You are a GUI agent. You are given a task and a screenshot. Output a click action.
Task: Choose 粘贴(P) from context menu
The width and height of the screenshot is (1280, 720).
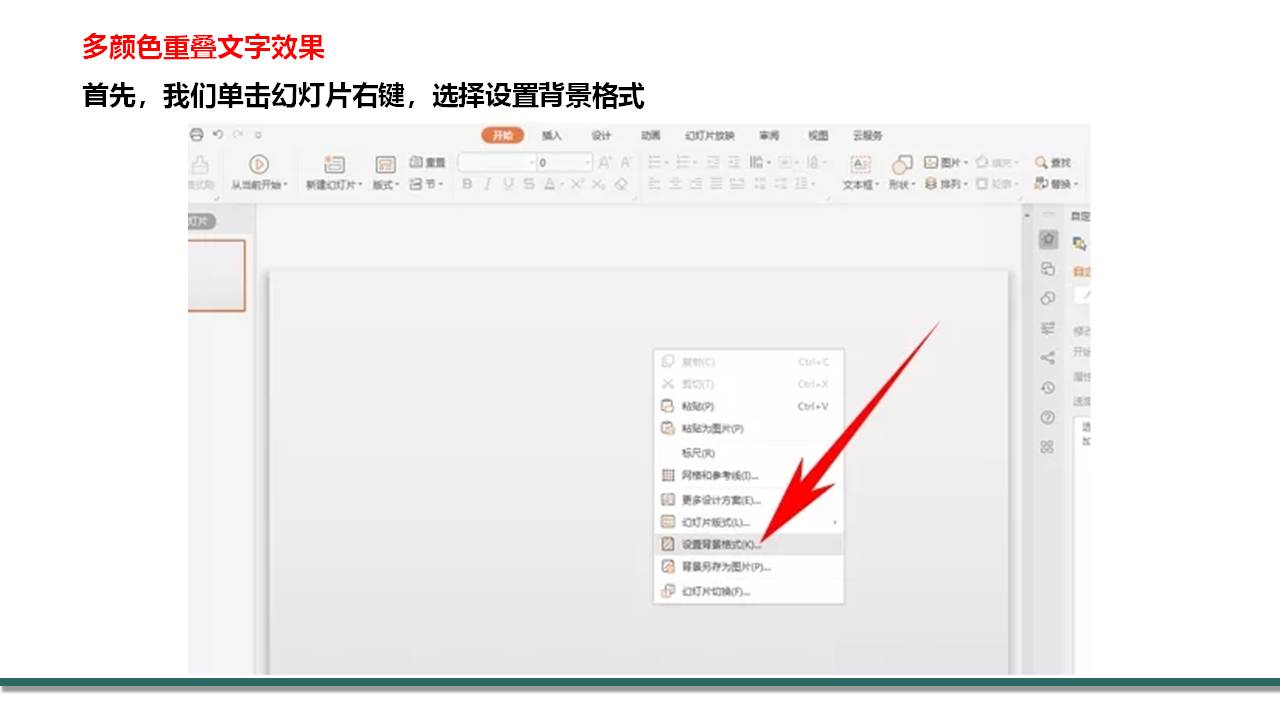[x=698, y=407]
